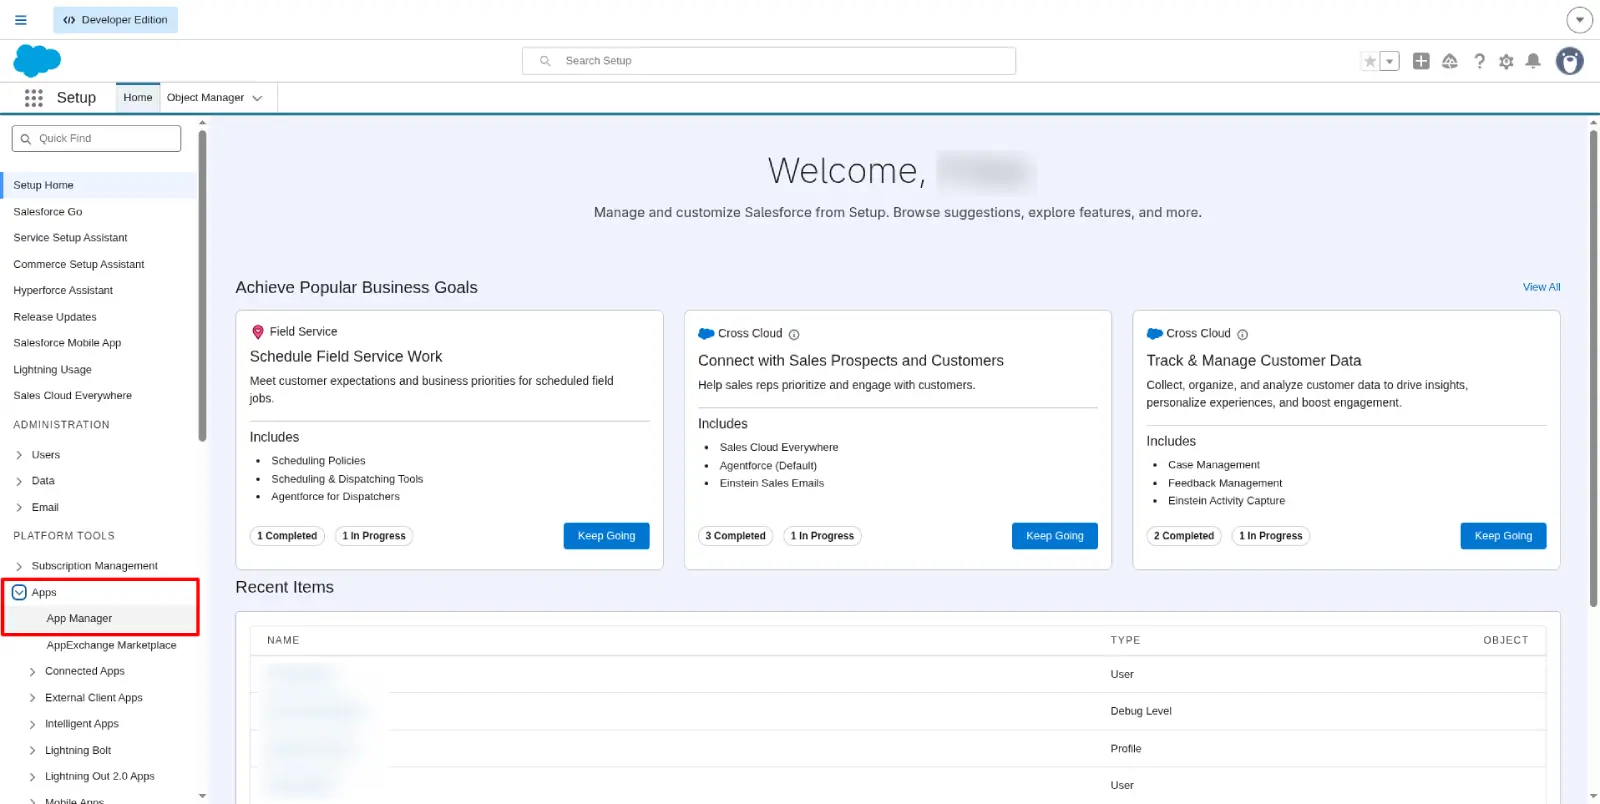This screenshot has height=804, width=1600.
Task: Expand Intelligent Apps
Action: tap(32, 725)
